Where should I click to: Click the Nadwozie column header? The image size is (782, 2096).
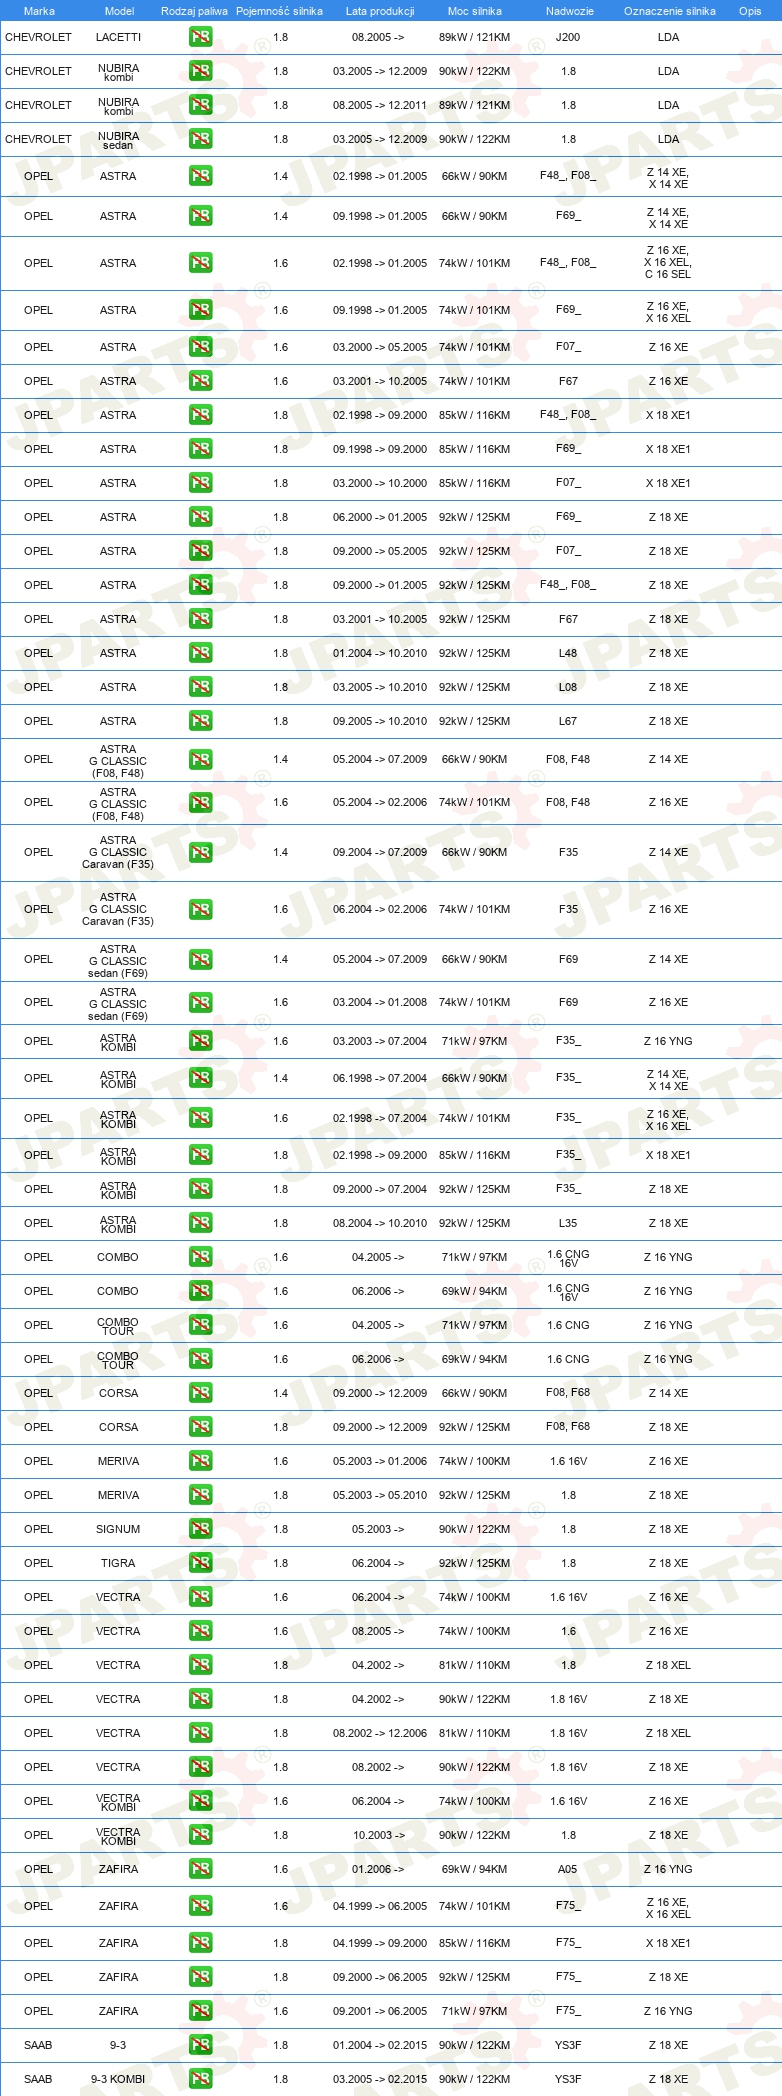[x=569, y=11]
